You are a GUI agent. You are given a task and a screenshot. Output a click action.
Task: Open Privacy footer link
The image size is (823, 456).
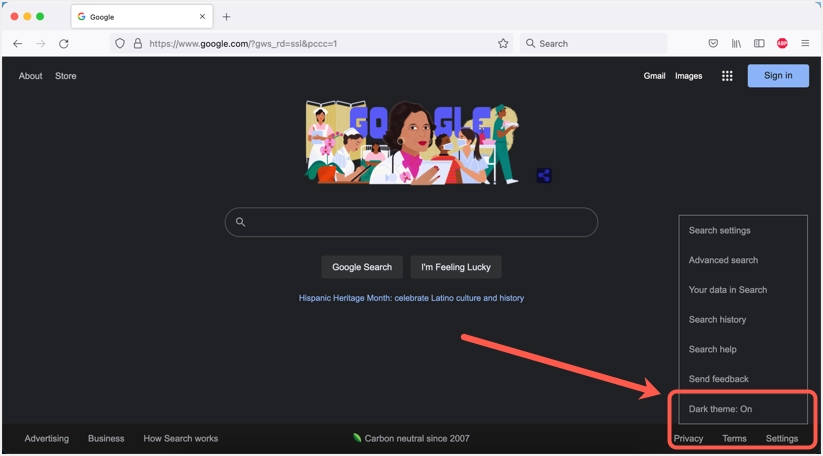(x=688, y=439)
